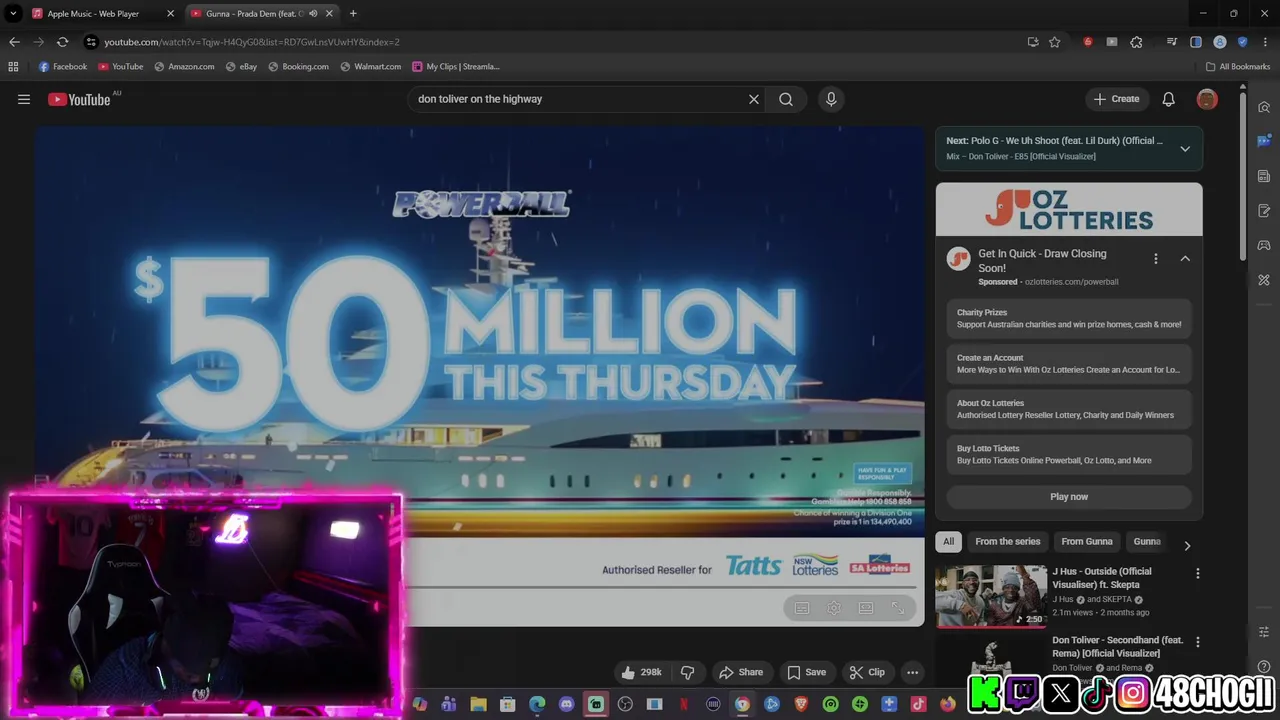Reload the YouTube page
This screenshot has width=1280, height=720.
pos(62,42)
